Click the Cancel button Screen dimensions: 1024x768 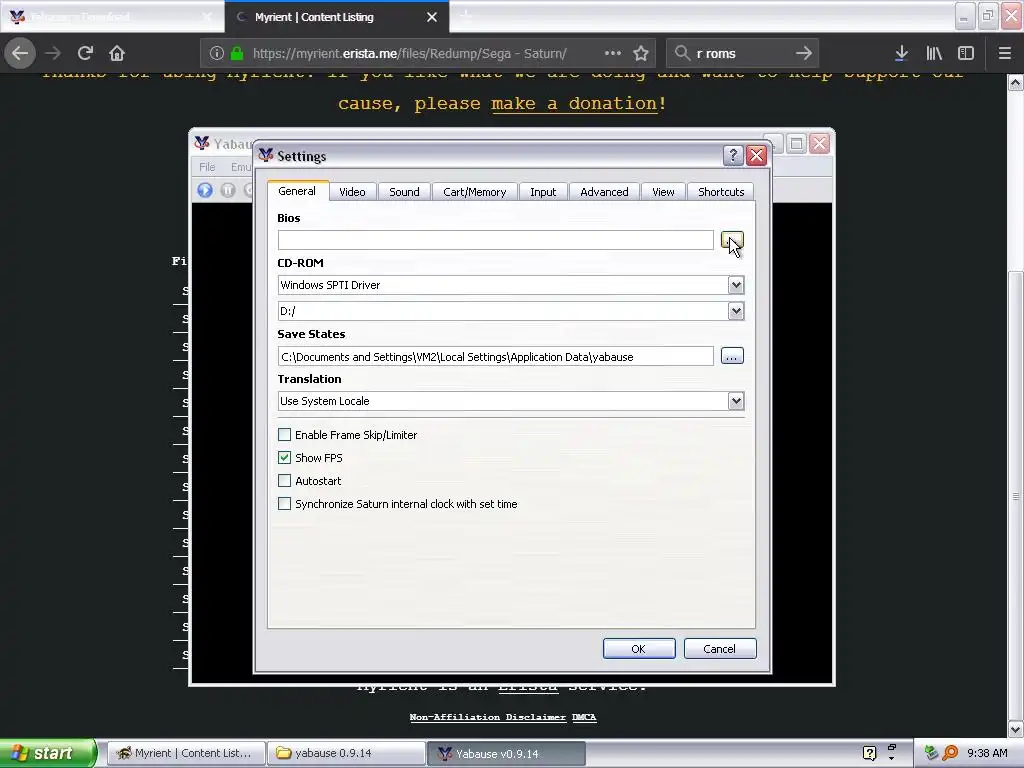click(720, 648)
